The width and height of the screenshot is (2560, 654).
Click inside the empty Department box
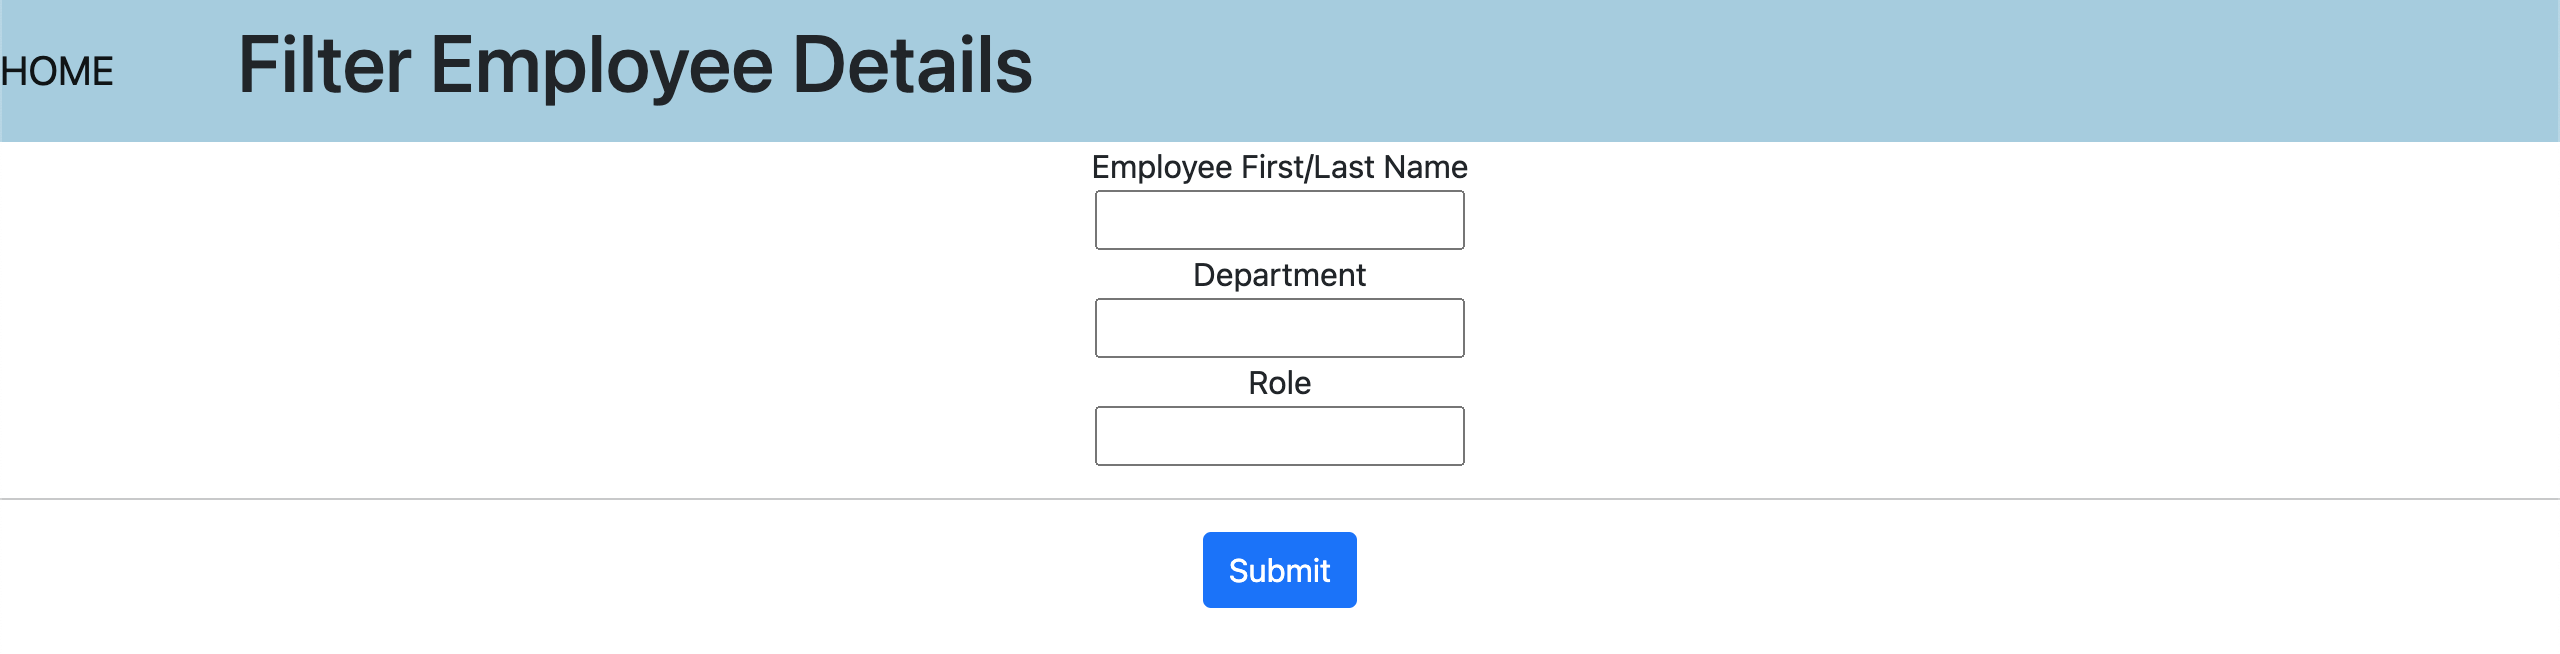pos(1280,328)
